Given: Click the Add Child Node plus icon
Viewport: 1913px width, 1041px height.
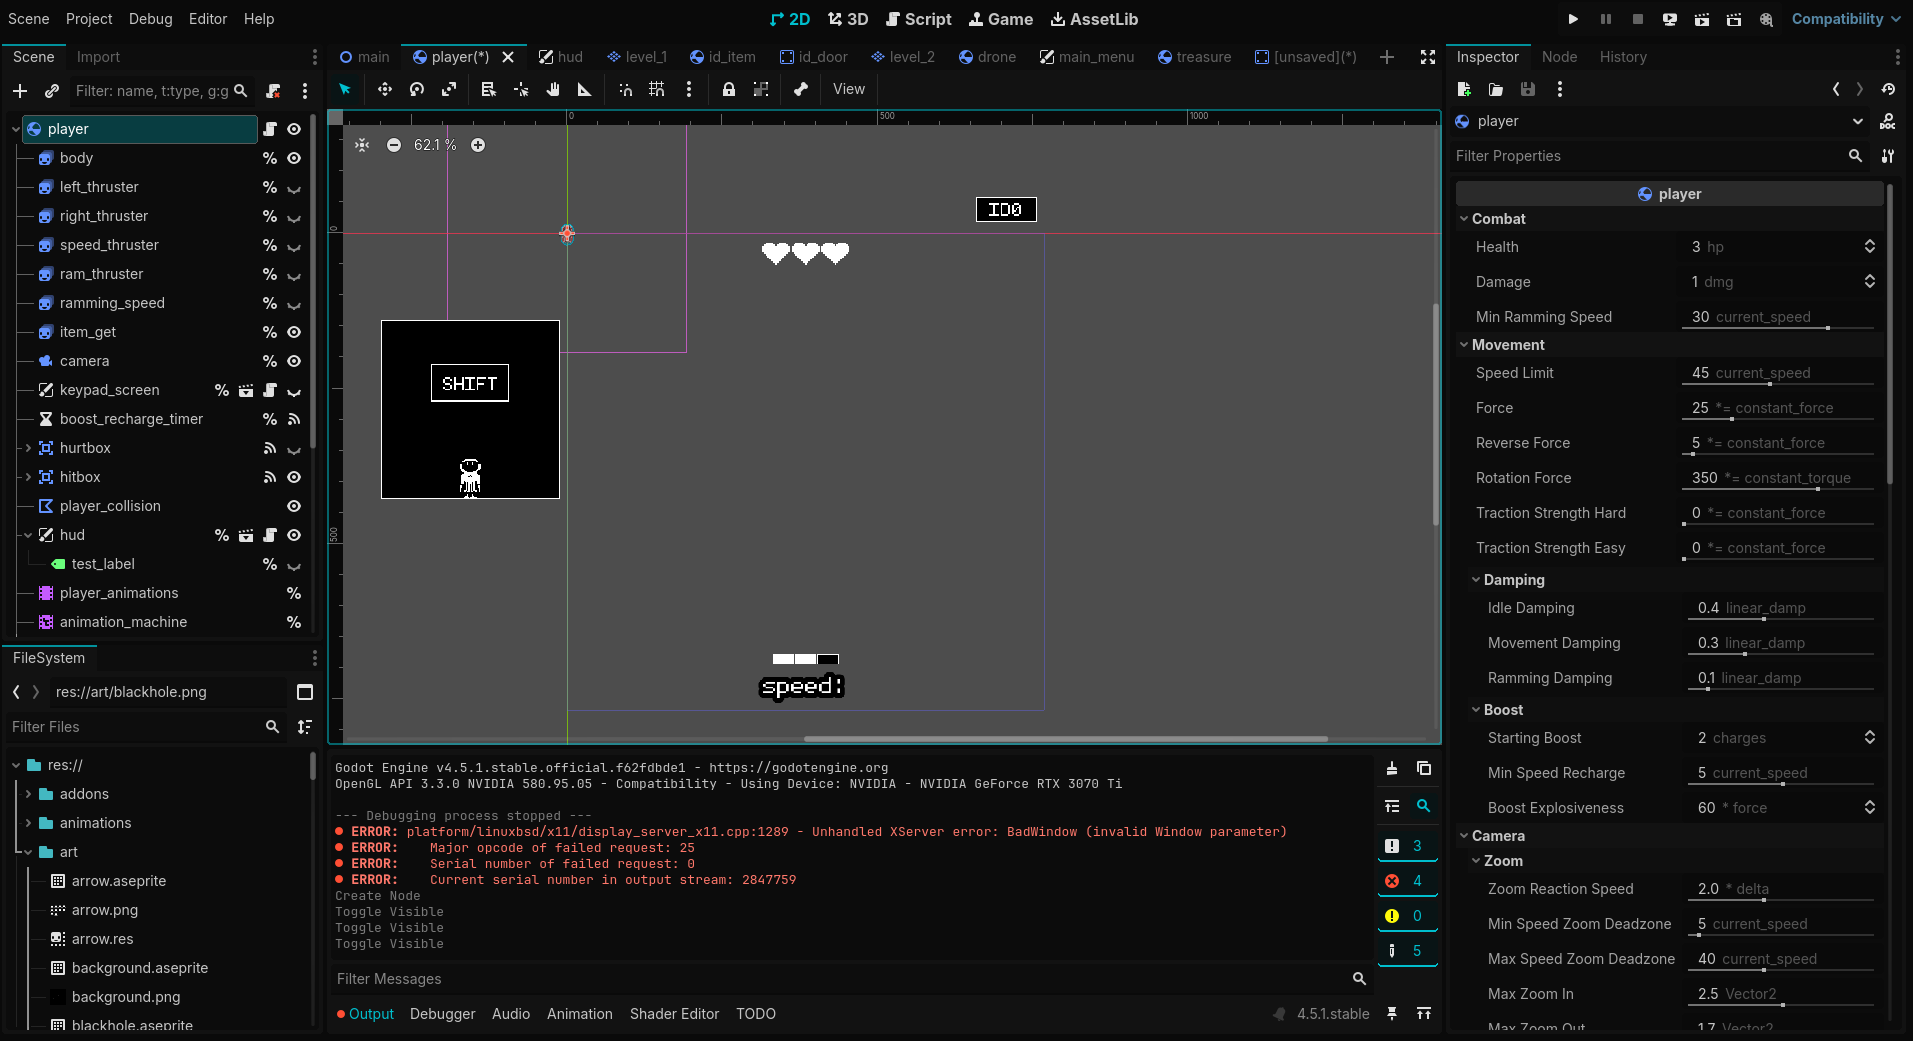Looking at the screenshot, I should coord(20,91).
